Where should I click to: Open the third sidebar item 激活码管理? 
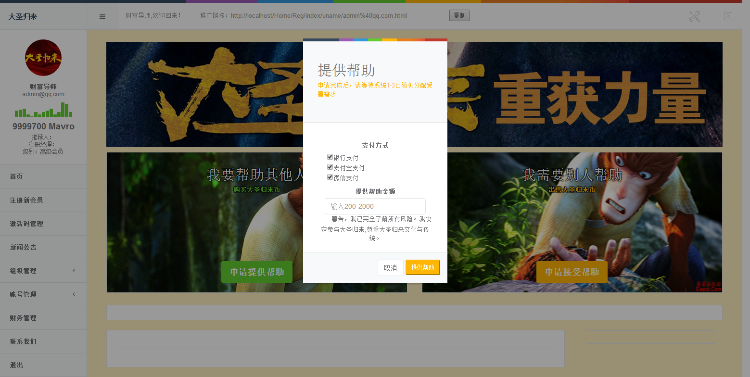[43, 223]
